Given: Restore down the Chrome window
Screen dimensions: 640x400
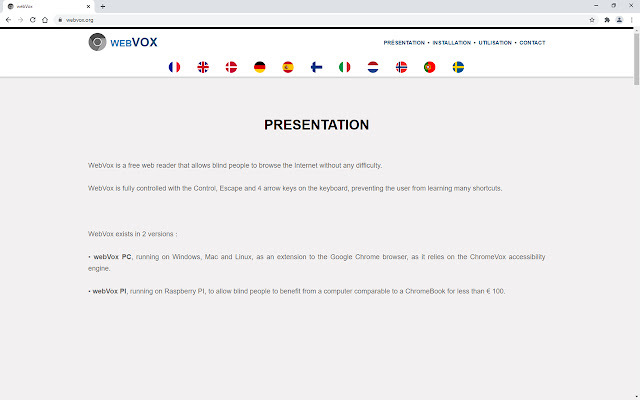Looking at the screenshot, I should [613, 6].
